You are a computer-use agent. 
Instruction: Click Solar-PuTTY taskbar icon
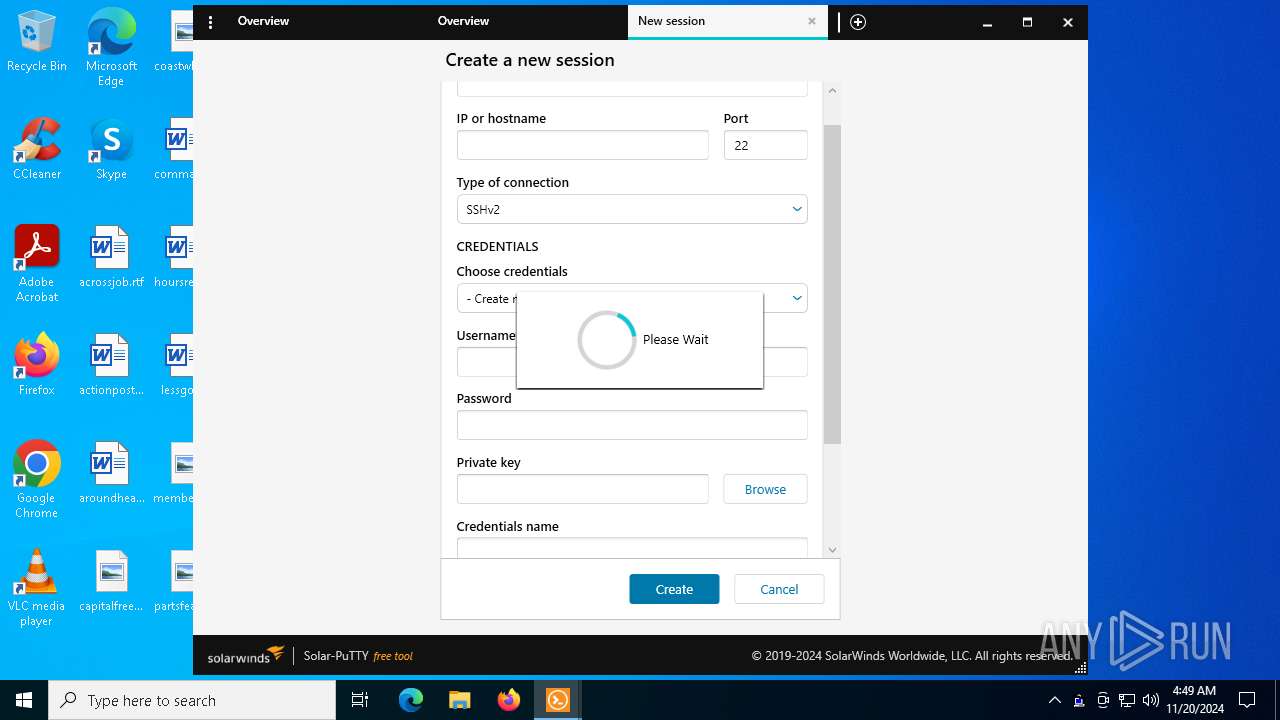(557, 700)
